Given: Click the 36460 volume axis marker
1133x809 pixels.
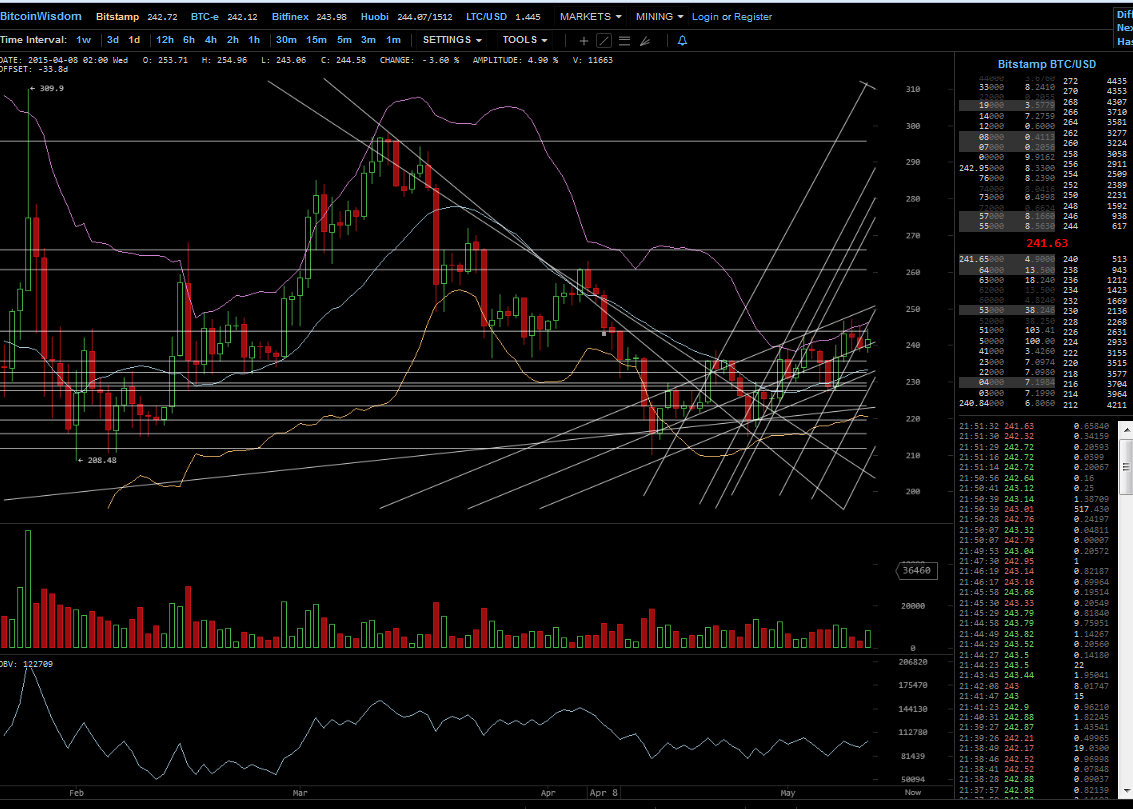Looking at the screenshot, I should pos(916,571).
